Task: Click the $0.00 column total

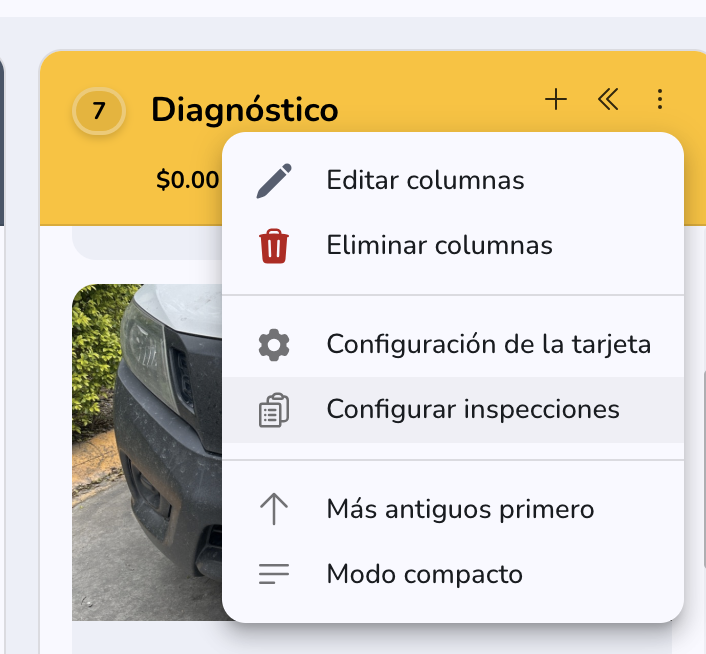Action: tap(187, 180)
